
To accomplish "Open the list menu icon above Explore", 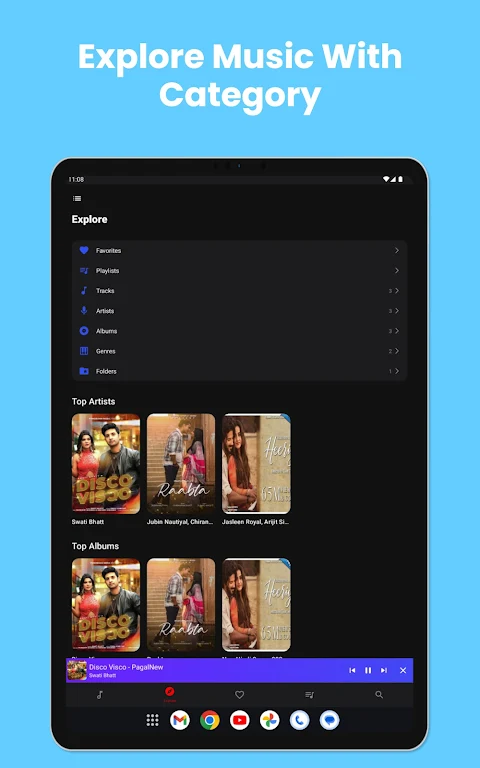I will coord(77,198).
